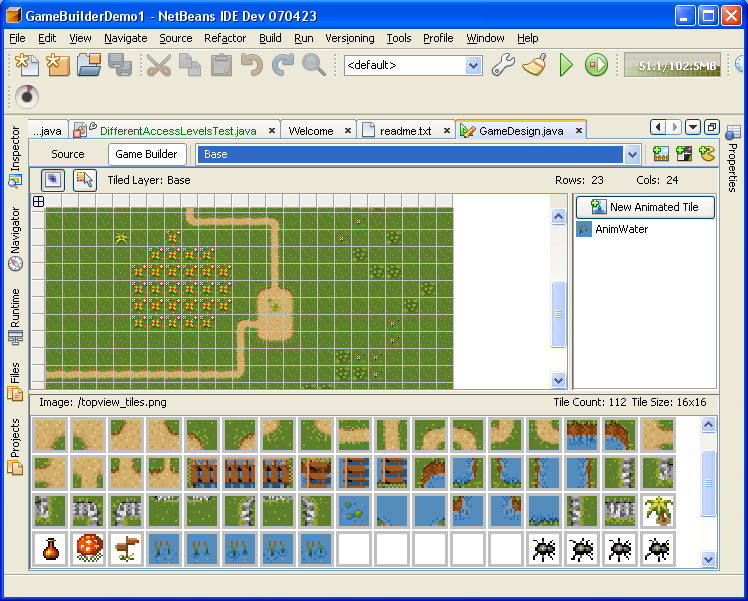Click the Redo arrow icon
748x601 pixels.
[x=282, y=65]
